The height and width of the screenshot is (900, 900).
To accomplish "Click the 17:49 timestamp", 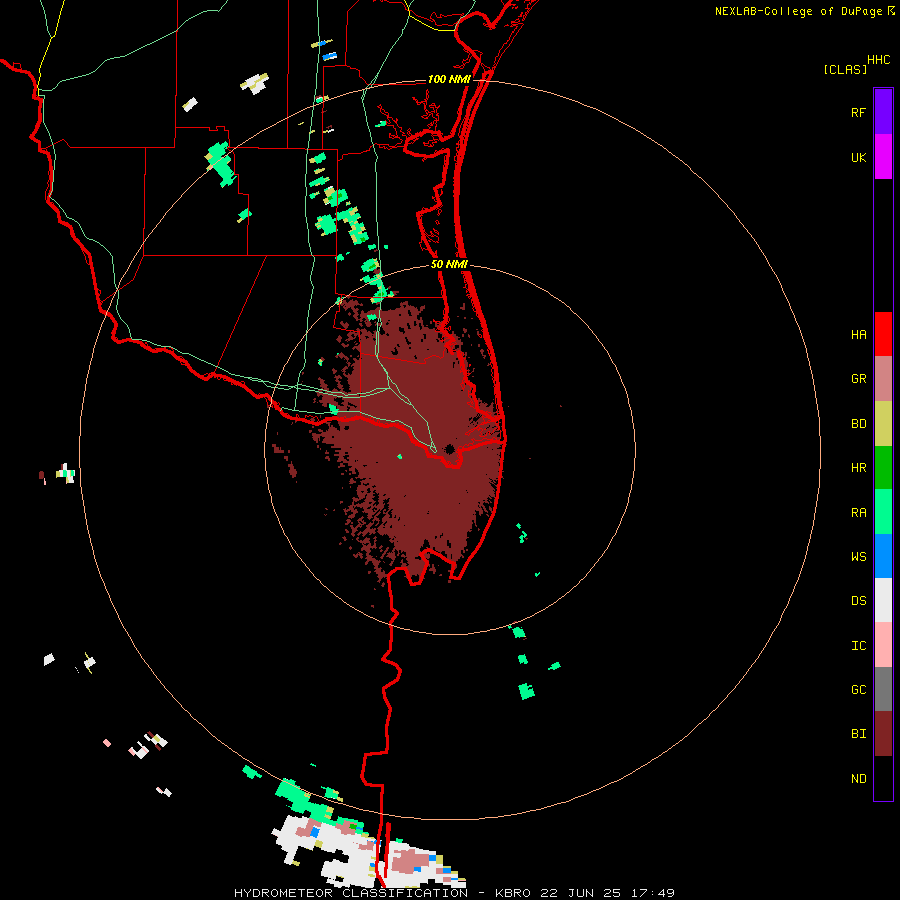I will point(653,893).
